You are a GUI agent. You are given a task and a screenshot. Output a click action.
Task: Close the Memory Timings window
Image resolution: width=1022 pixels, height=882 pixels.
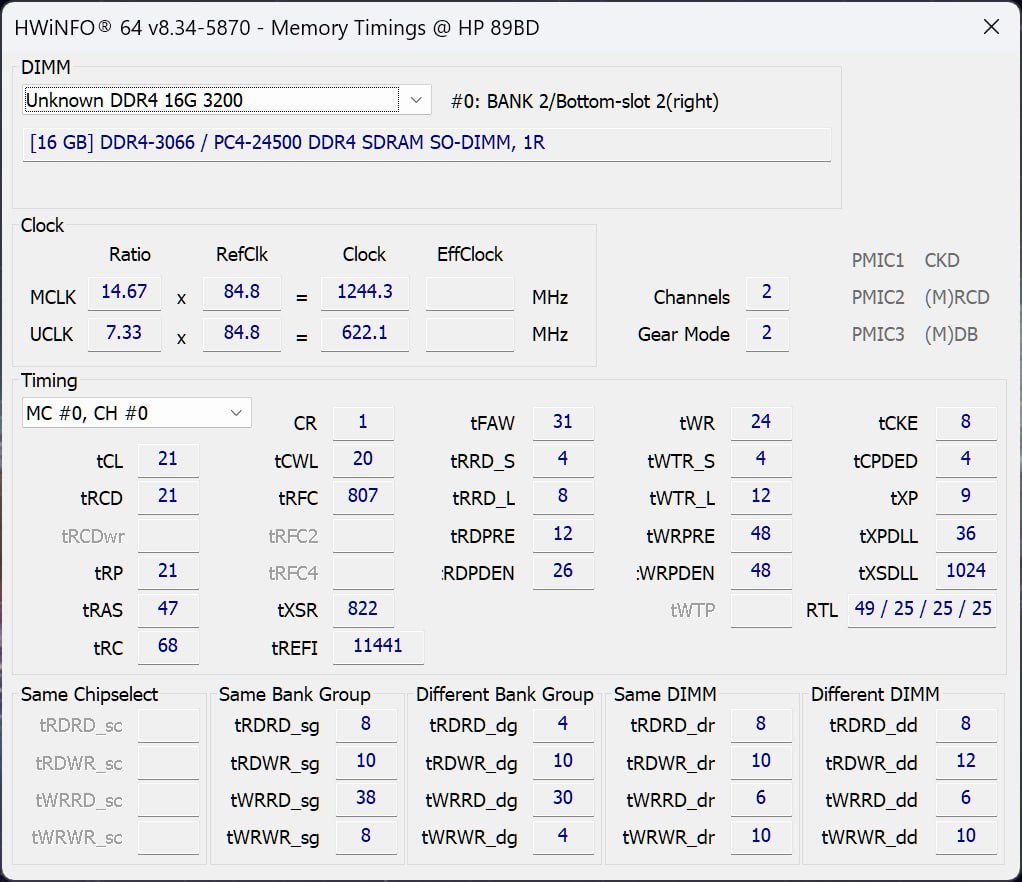click(991, 27)
